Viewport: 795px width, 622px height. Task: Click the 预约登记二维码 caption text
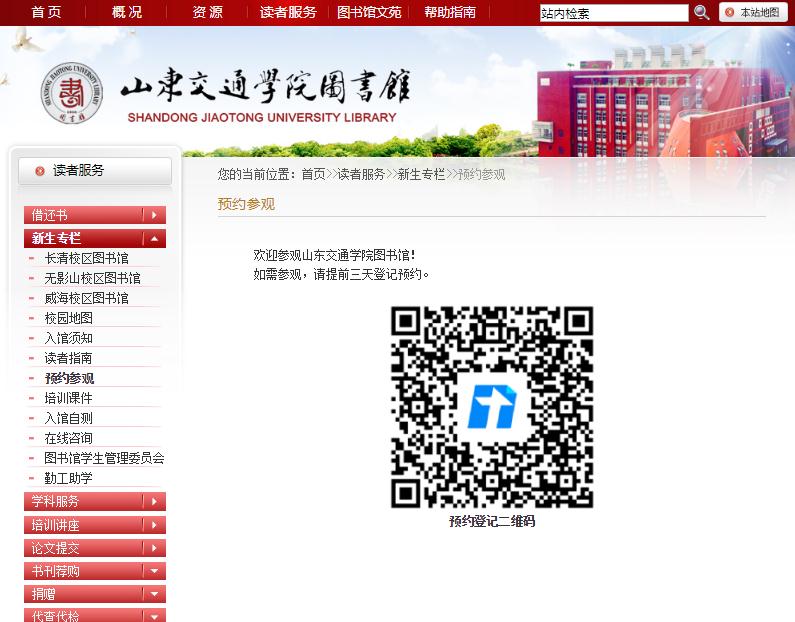click(492, 522)
